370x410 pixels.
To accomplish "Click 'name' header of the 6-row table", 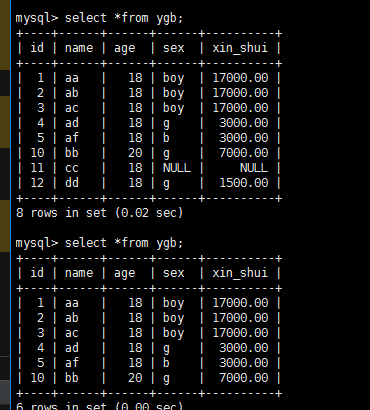I will pos(79,273).
